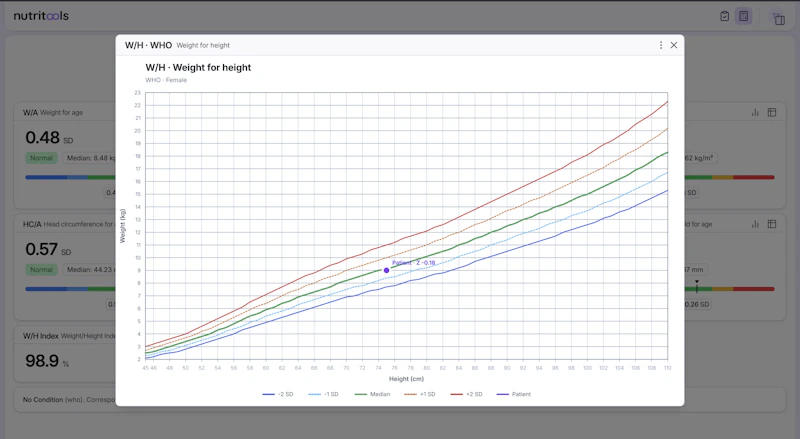Click the 0.57 SD value
This screenshot has width=800, height=439.
pyautogui.click(x=48, y=250)
